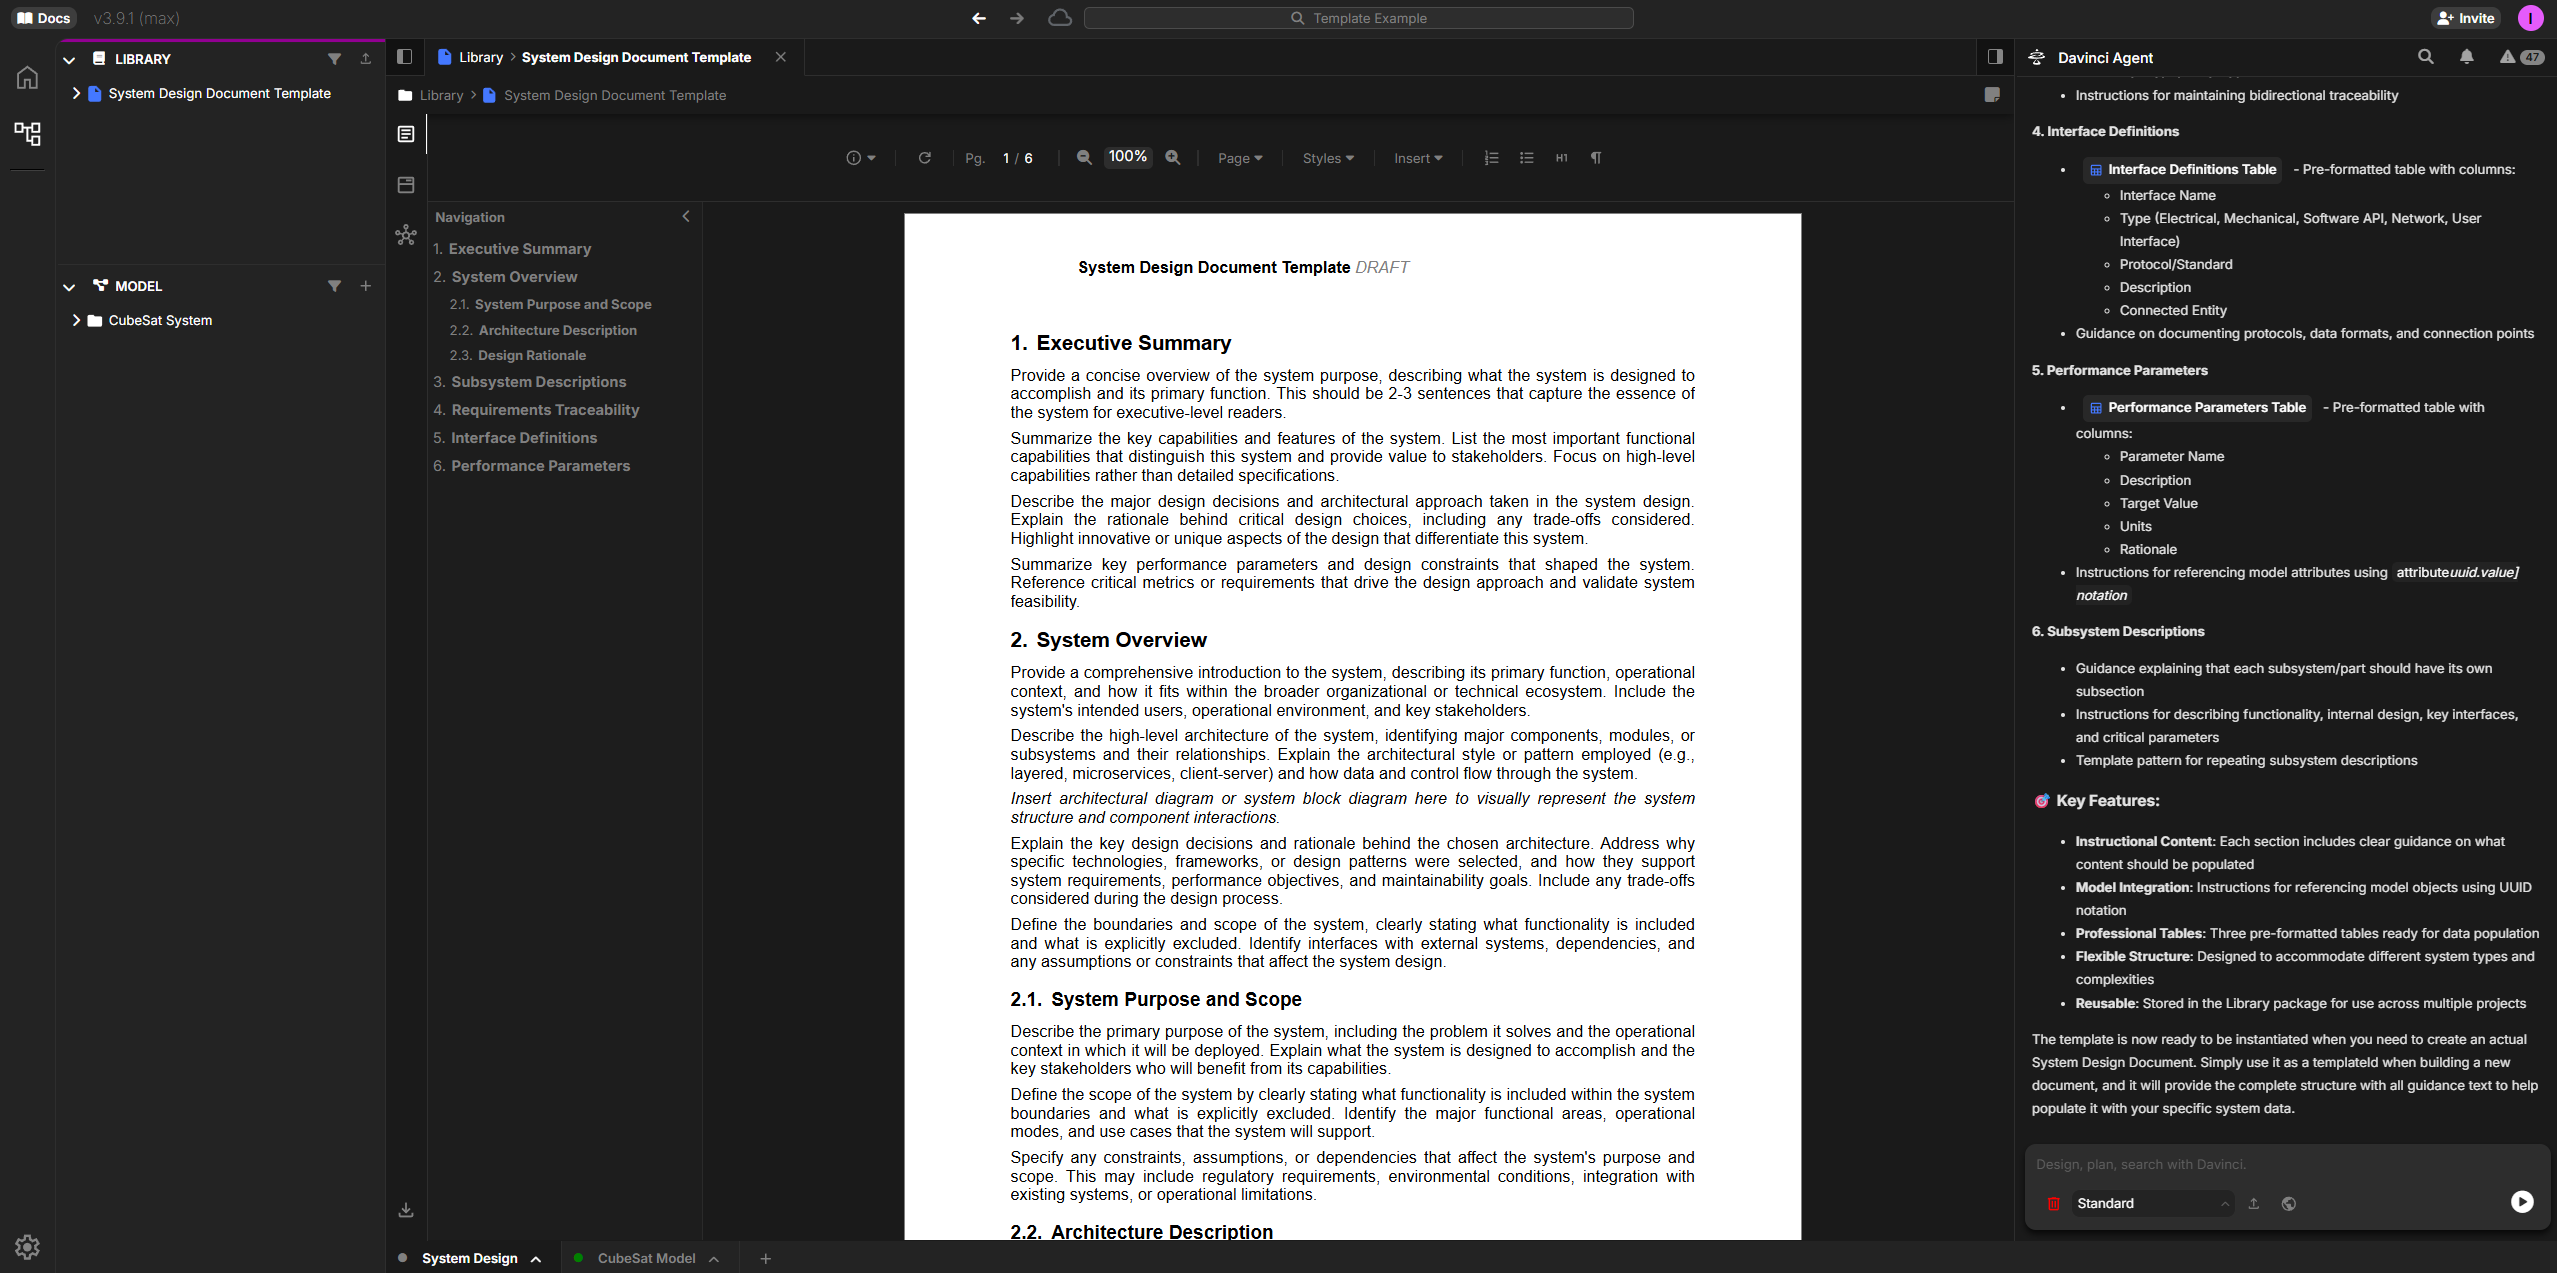Toggle the left sidebar panel
2557x1273 pixels.
pyautogui.click(x=404, y=57)
